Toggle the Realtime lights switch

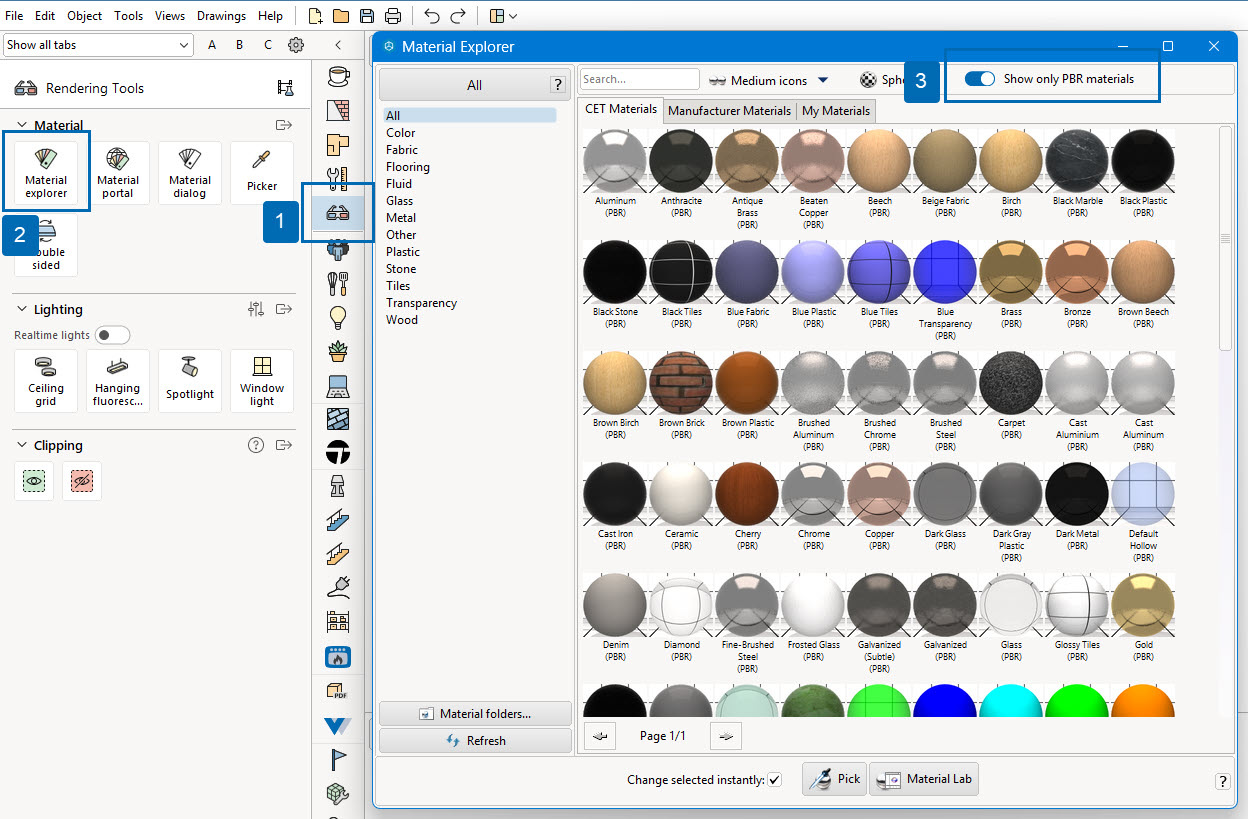pos(112,335)
